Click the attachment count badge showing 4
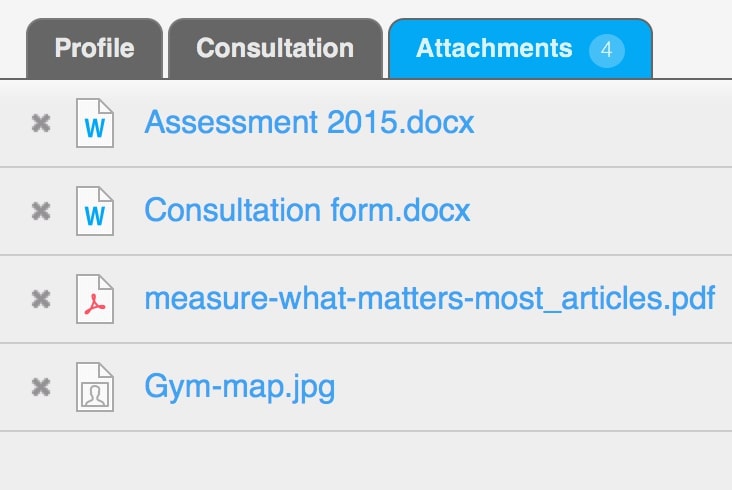The height and width of the screenshot is (490, 732). pos(607,49)
